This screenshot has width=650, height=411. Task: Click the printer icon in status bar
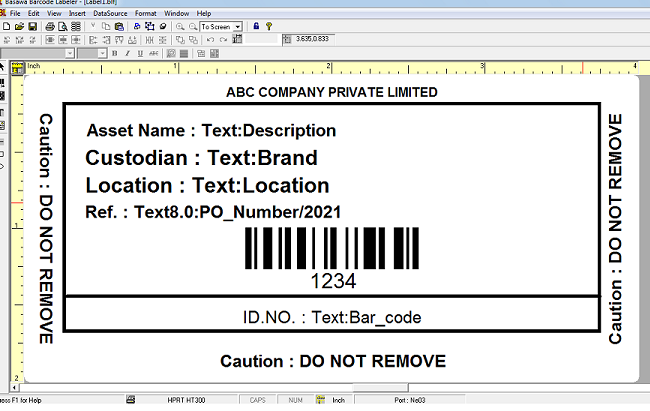[131, 400]
